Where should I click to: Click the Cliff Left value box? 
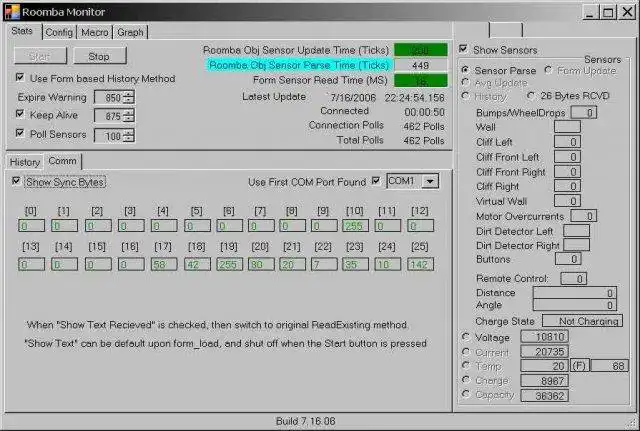(567, 142)
